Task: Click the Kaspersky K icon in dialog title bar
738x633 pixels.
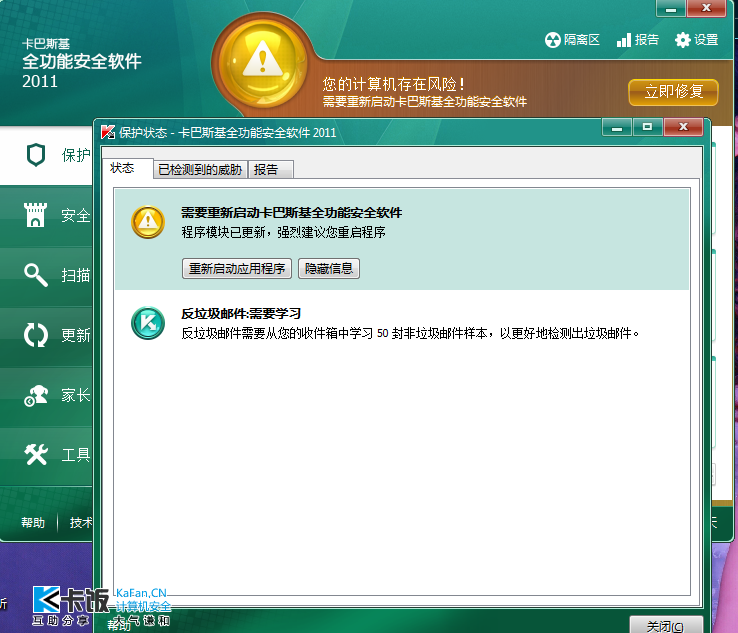Action: pos(108,132)
